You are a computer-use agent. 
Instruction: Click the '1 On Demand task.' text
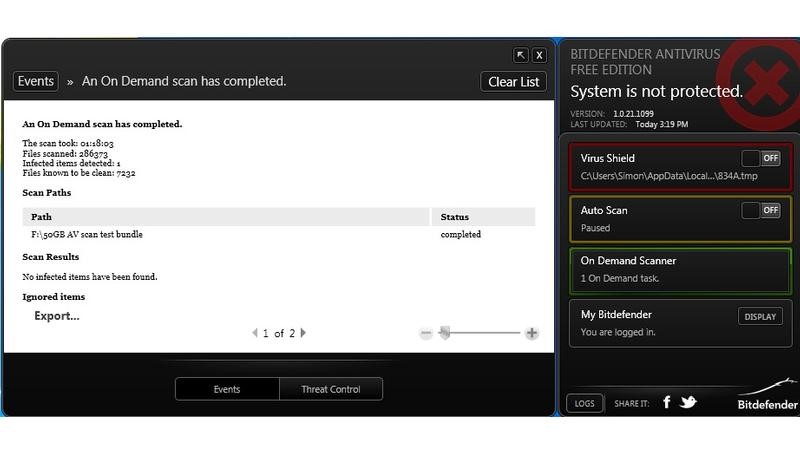pos(619,279)
